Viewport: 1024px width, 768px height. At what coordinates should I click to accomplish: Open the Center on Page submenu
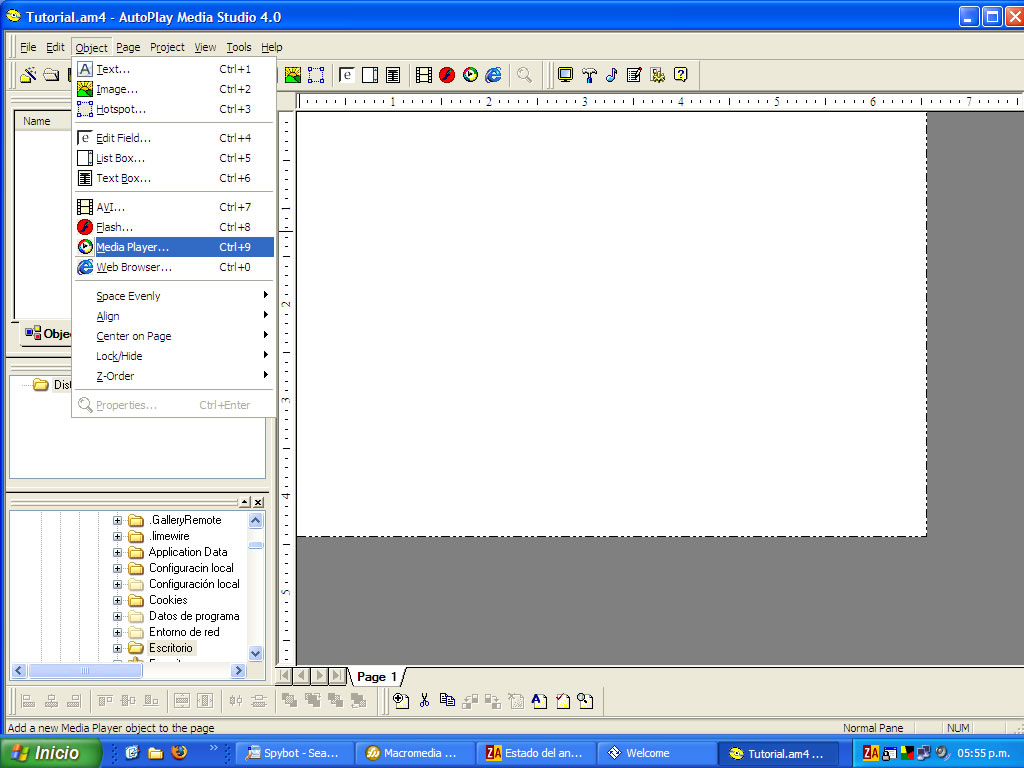pyautogui.click(x=173, y=336)
